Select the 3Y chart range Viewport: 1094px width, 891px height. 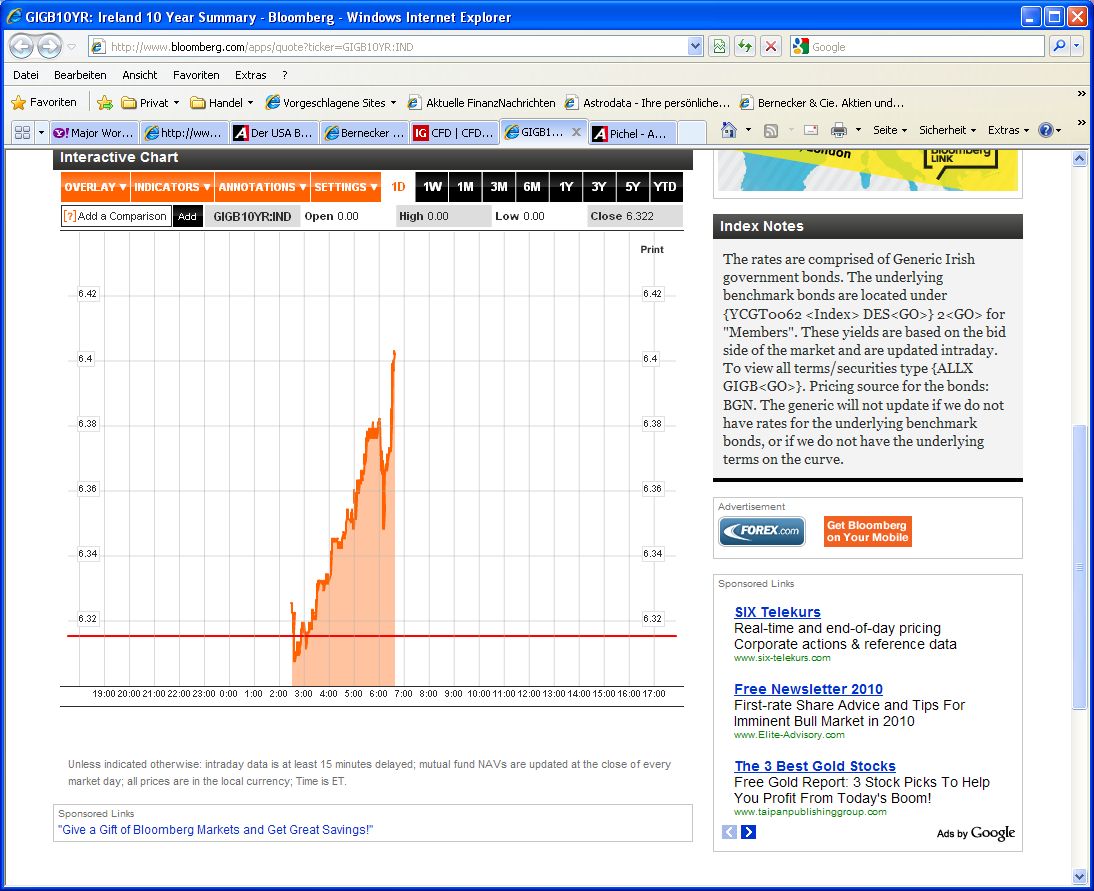point(599,187)
